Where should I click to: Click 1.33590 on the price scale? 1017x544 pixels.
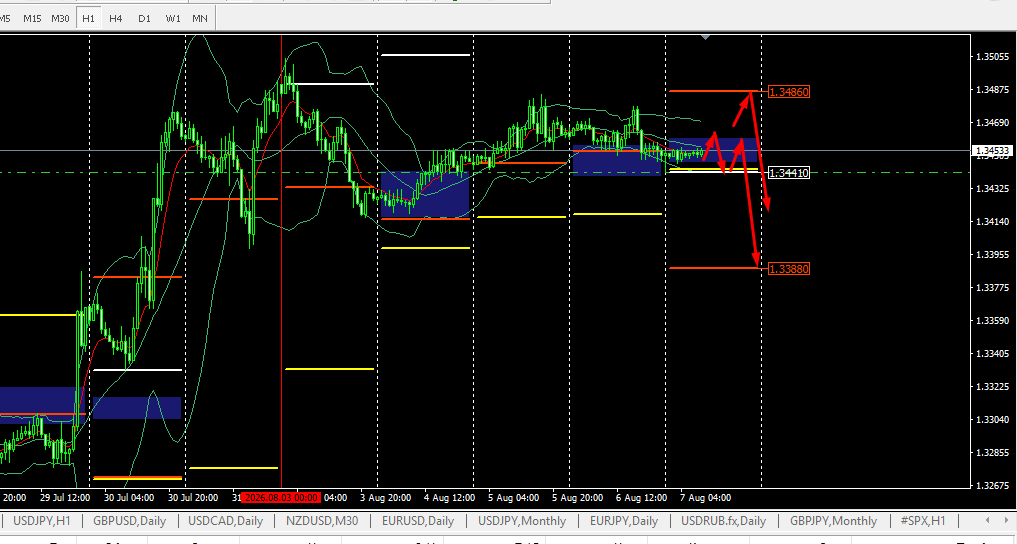(x=992, y=320)
